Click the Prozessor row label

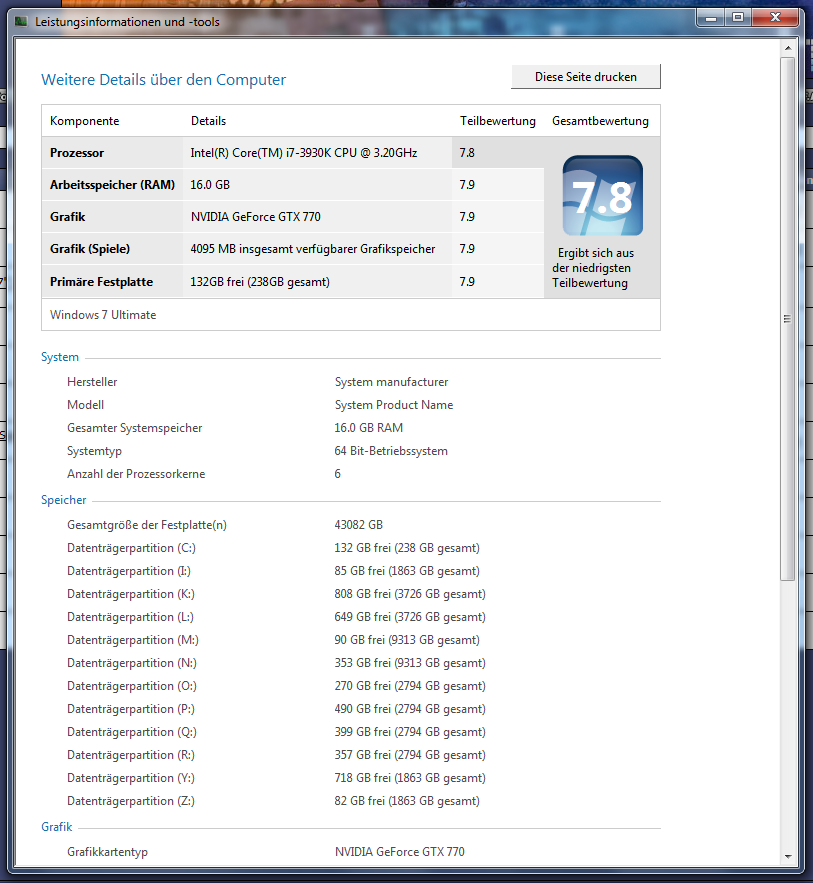click(77, 153)
